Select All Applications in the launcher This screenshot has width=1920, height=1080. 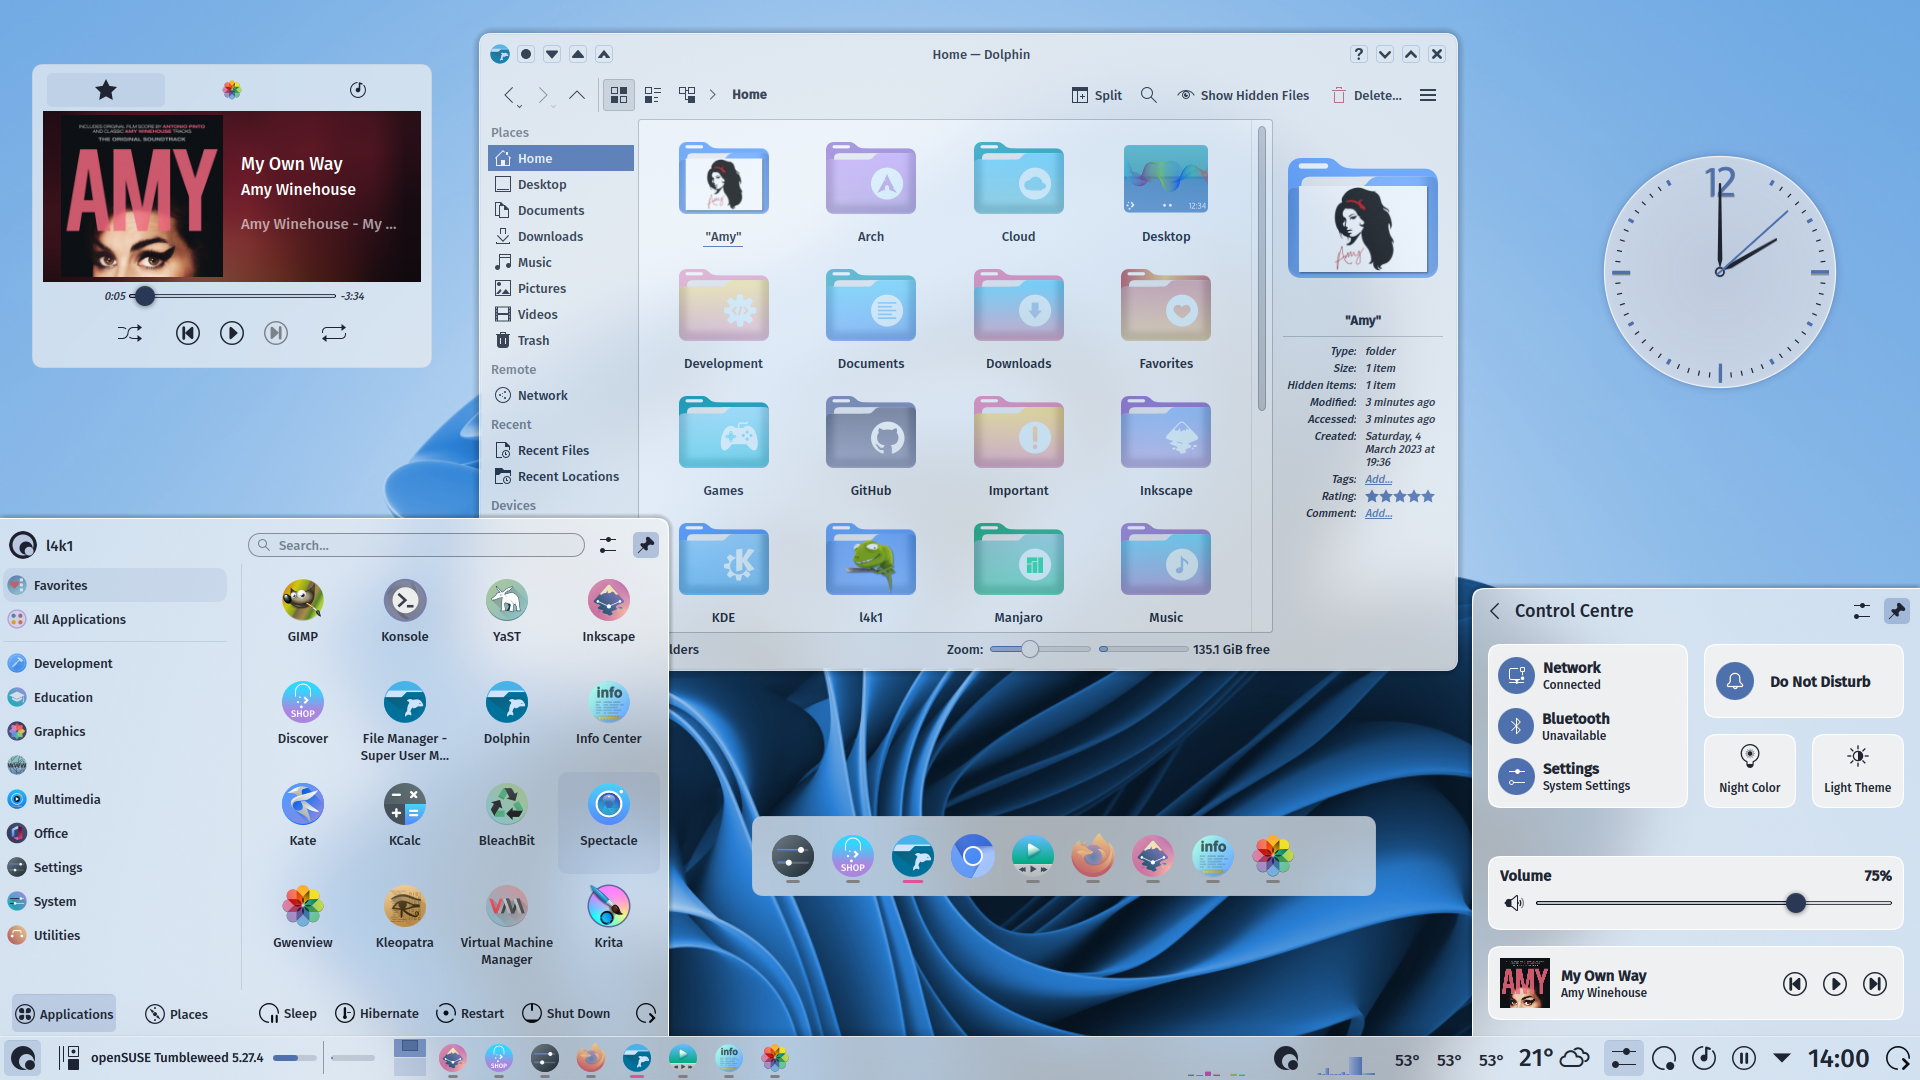click(116, 619)
